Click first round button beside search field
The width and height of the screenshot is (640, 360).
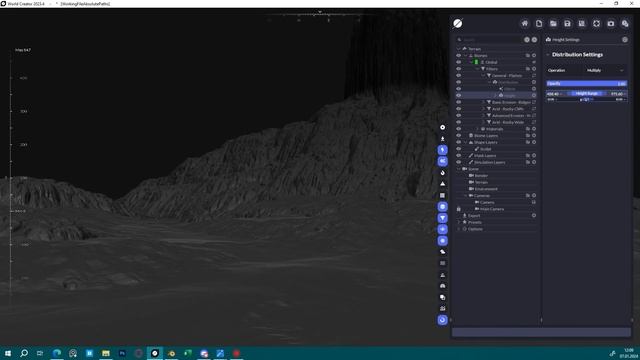tap(527, 40)
